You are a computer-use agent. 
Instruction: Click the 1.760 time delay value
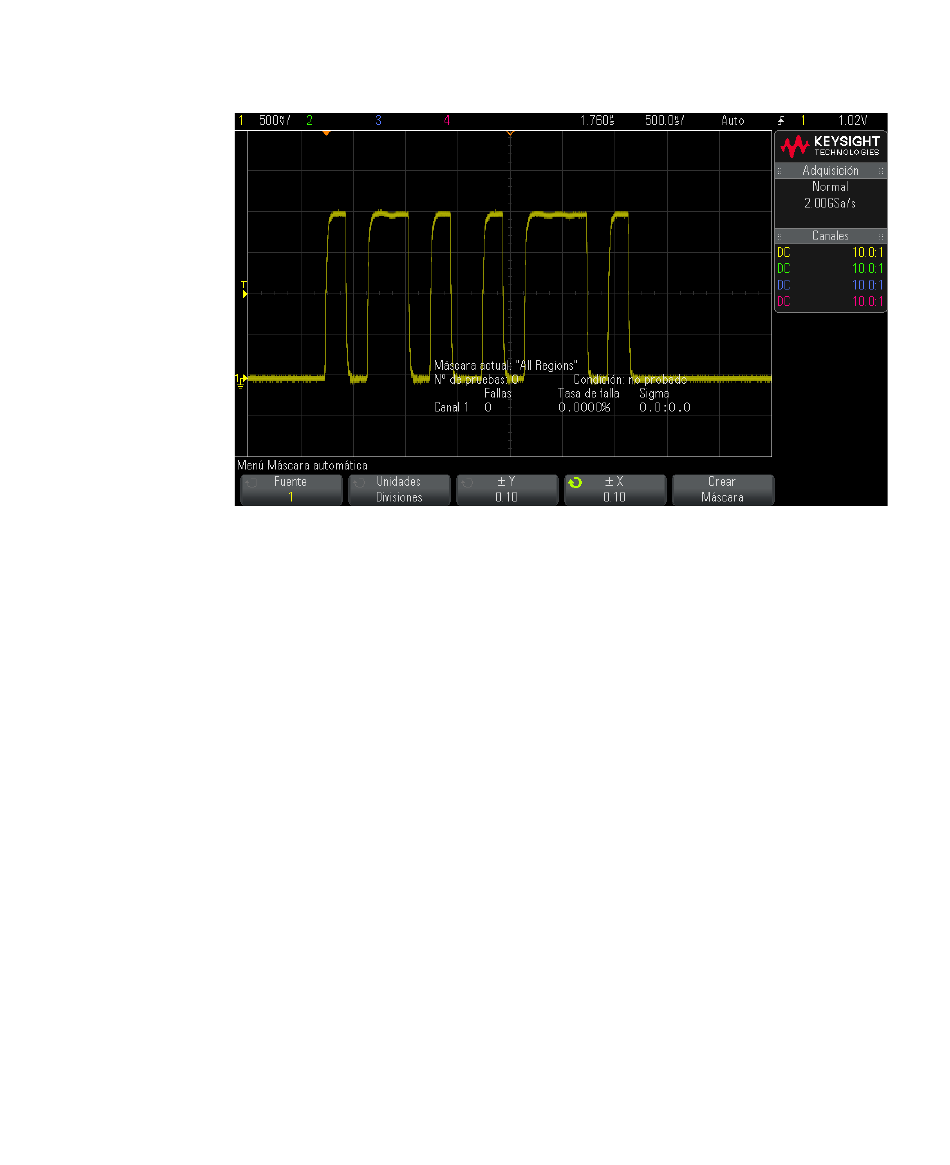click(597, 120)
